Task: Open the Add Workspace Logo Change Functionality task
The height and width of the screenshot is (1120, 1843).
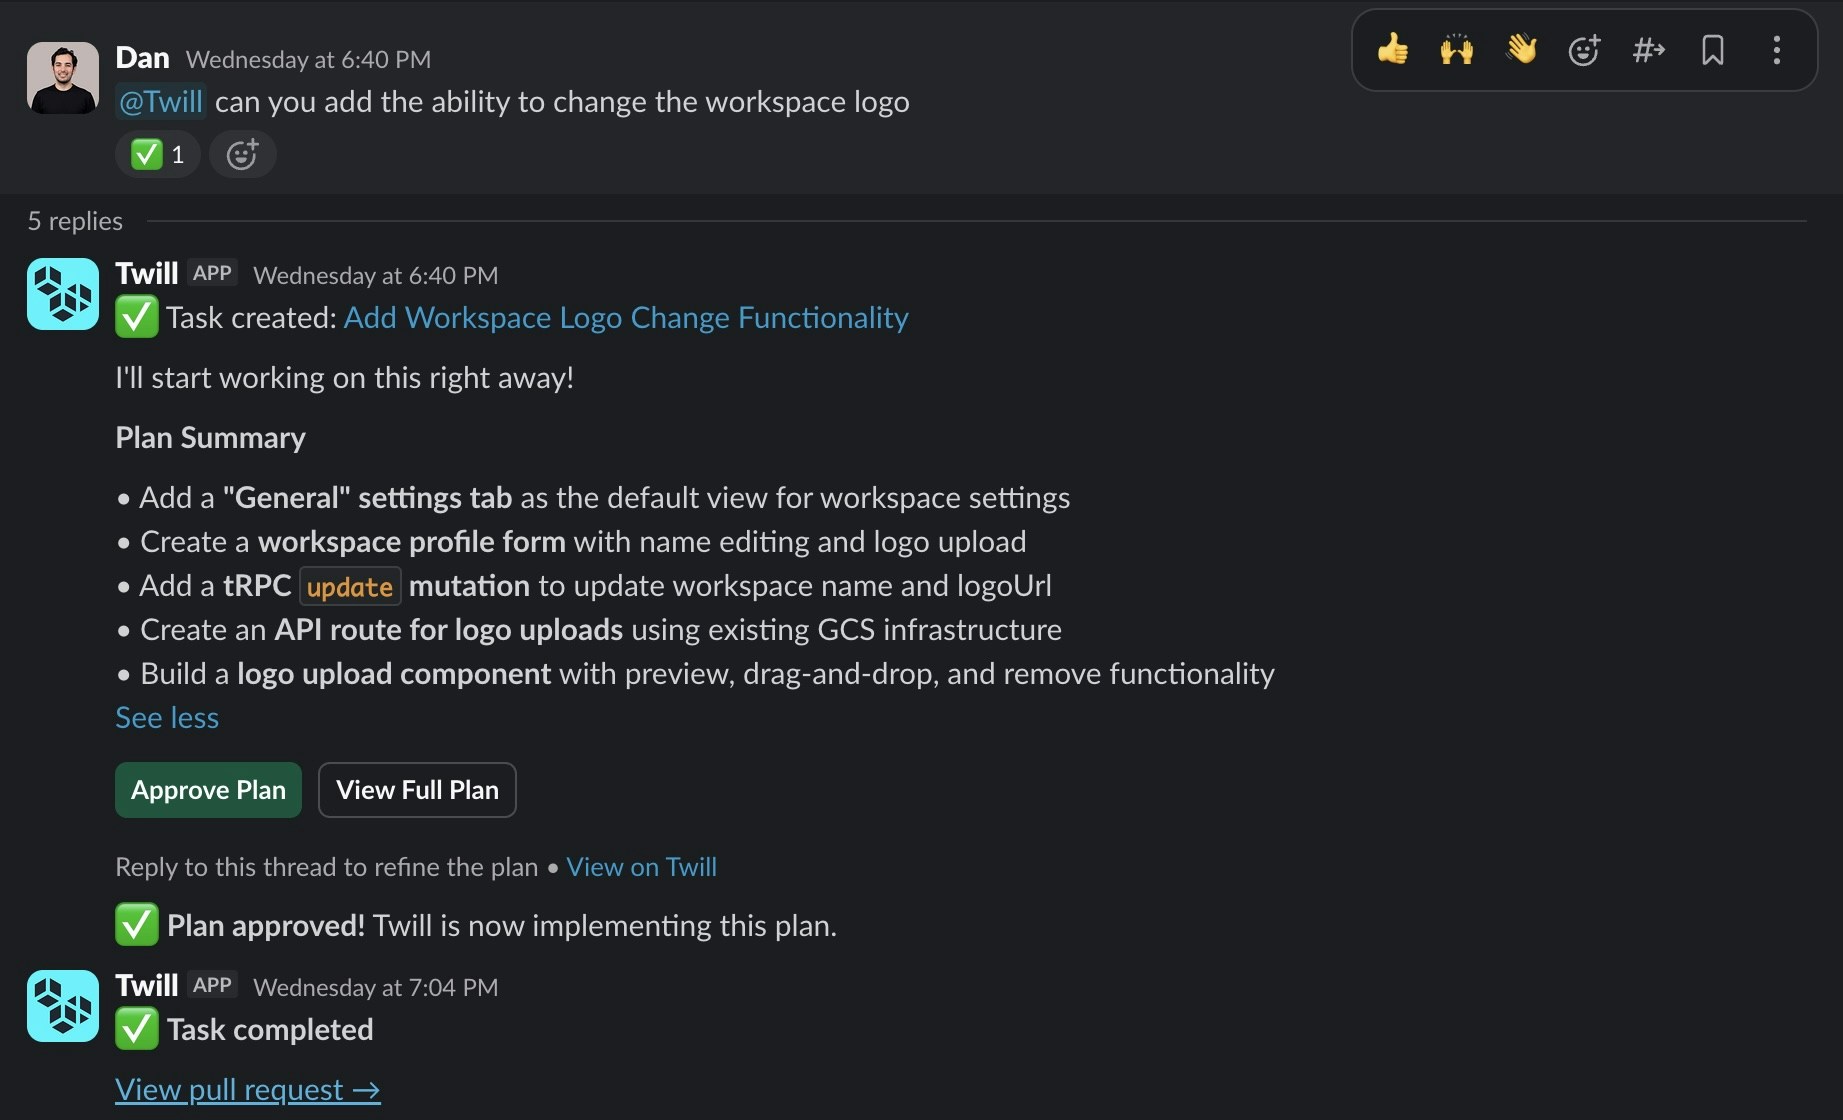Action: click(x=625, y=317)
